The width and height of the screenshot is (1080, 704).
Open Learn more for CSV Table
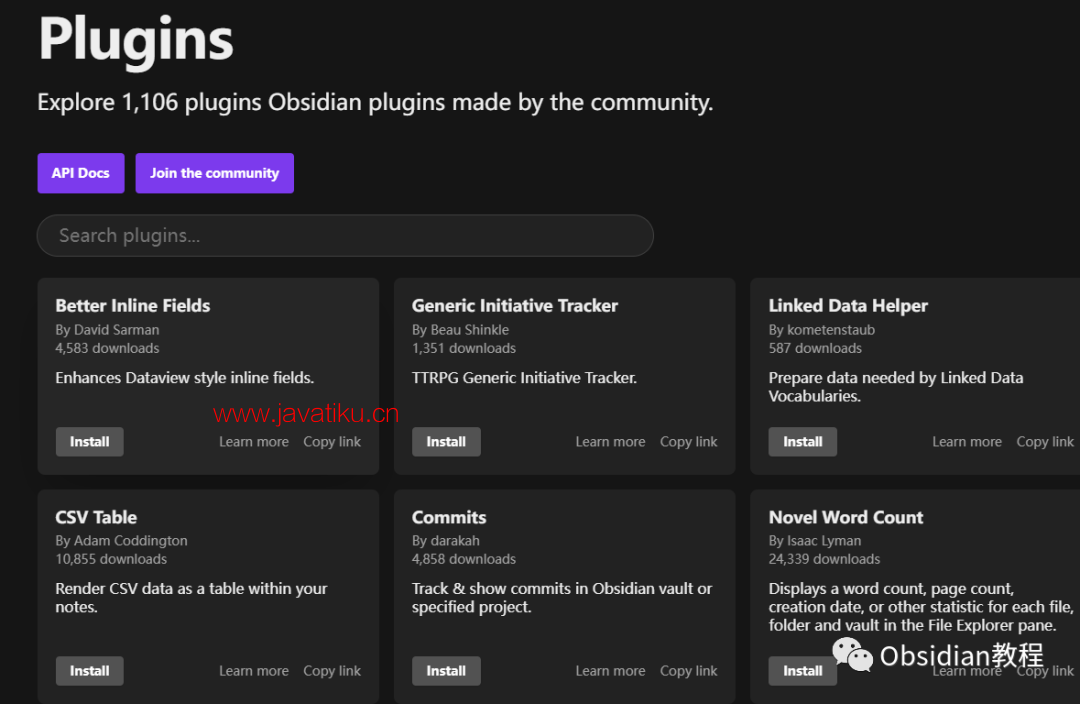coord(254,671)
